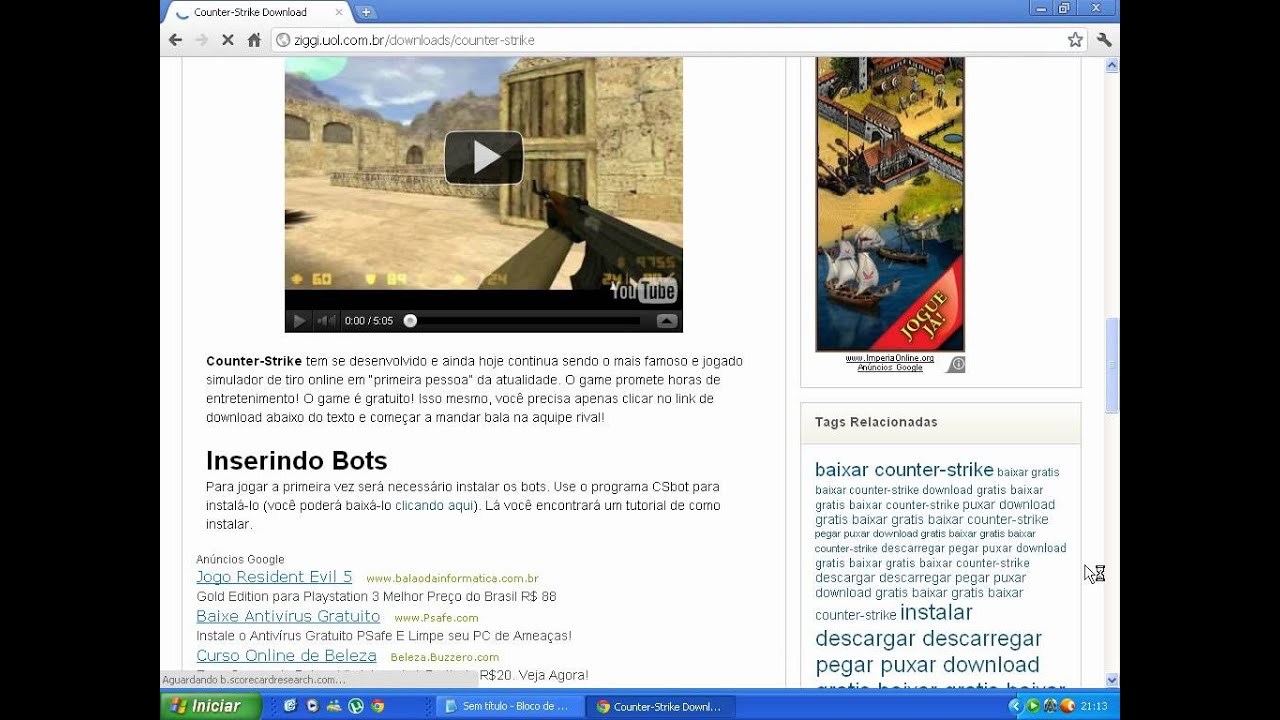Screen dimensions: 1280x720
Task: Open the www.ImperiaOnline.org link
Action: click(x=890, y=358)
